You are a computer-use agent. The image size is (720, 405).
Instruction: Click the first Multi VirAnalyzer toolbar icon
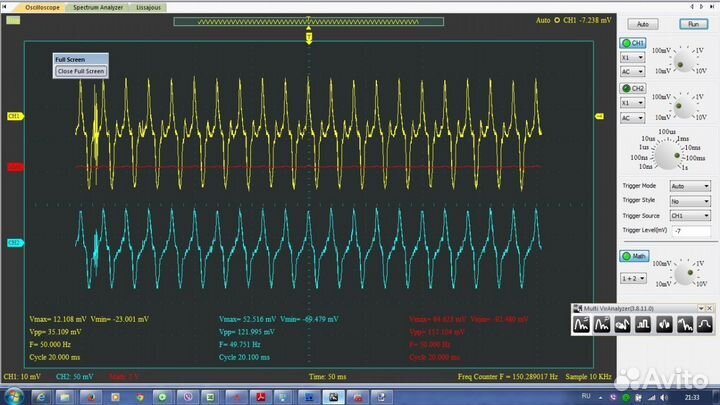click(581, 325)
